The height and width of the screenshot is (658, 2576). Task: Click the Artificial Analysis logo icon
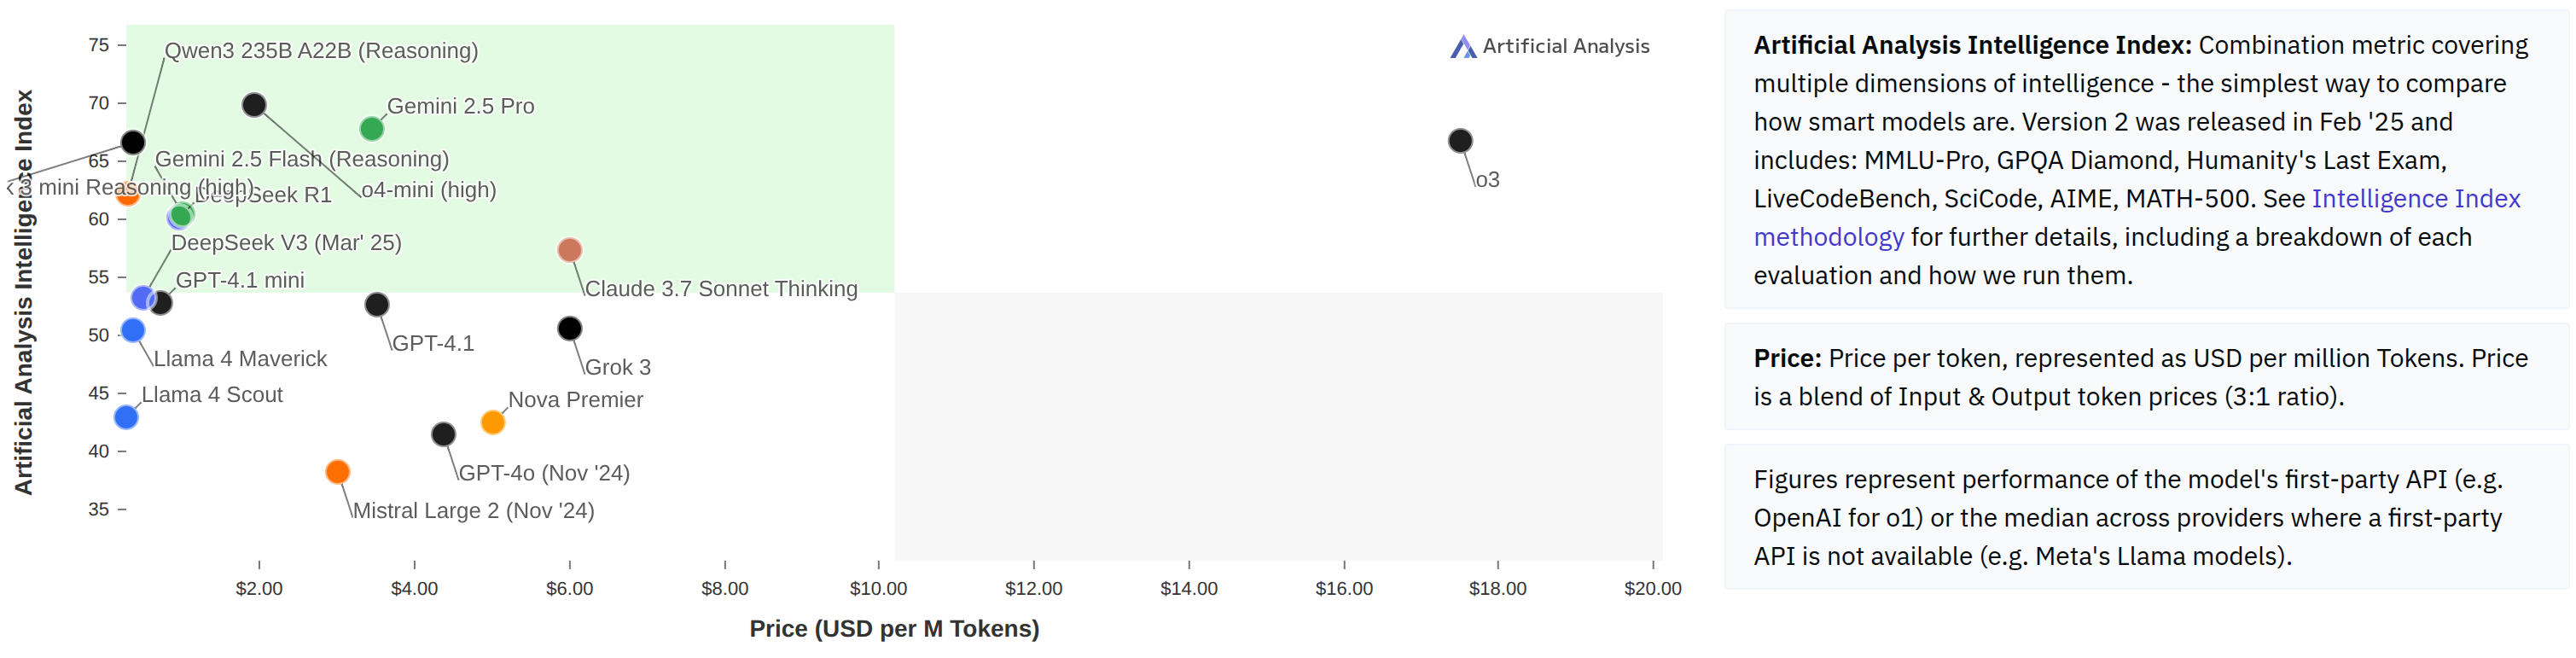[x=1462, y=47]
